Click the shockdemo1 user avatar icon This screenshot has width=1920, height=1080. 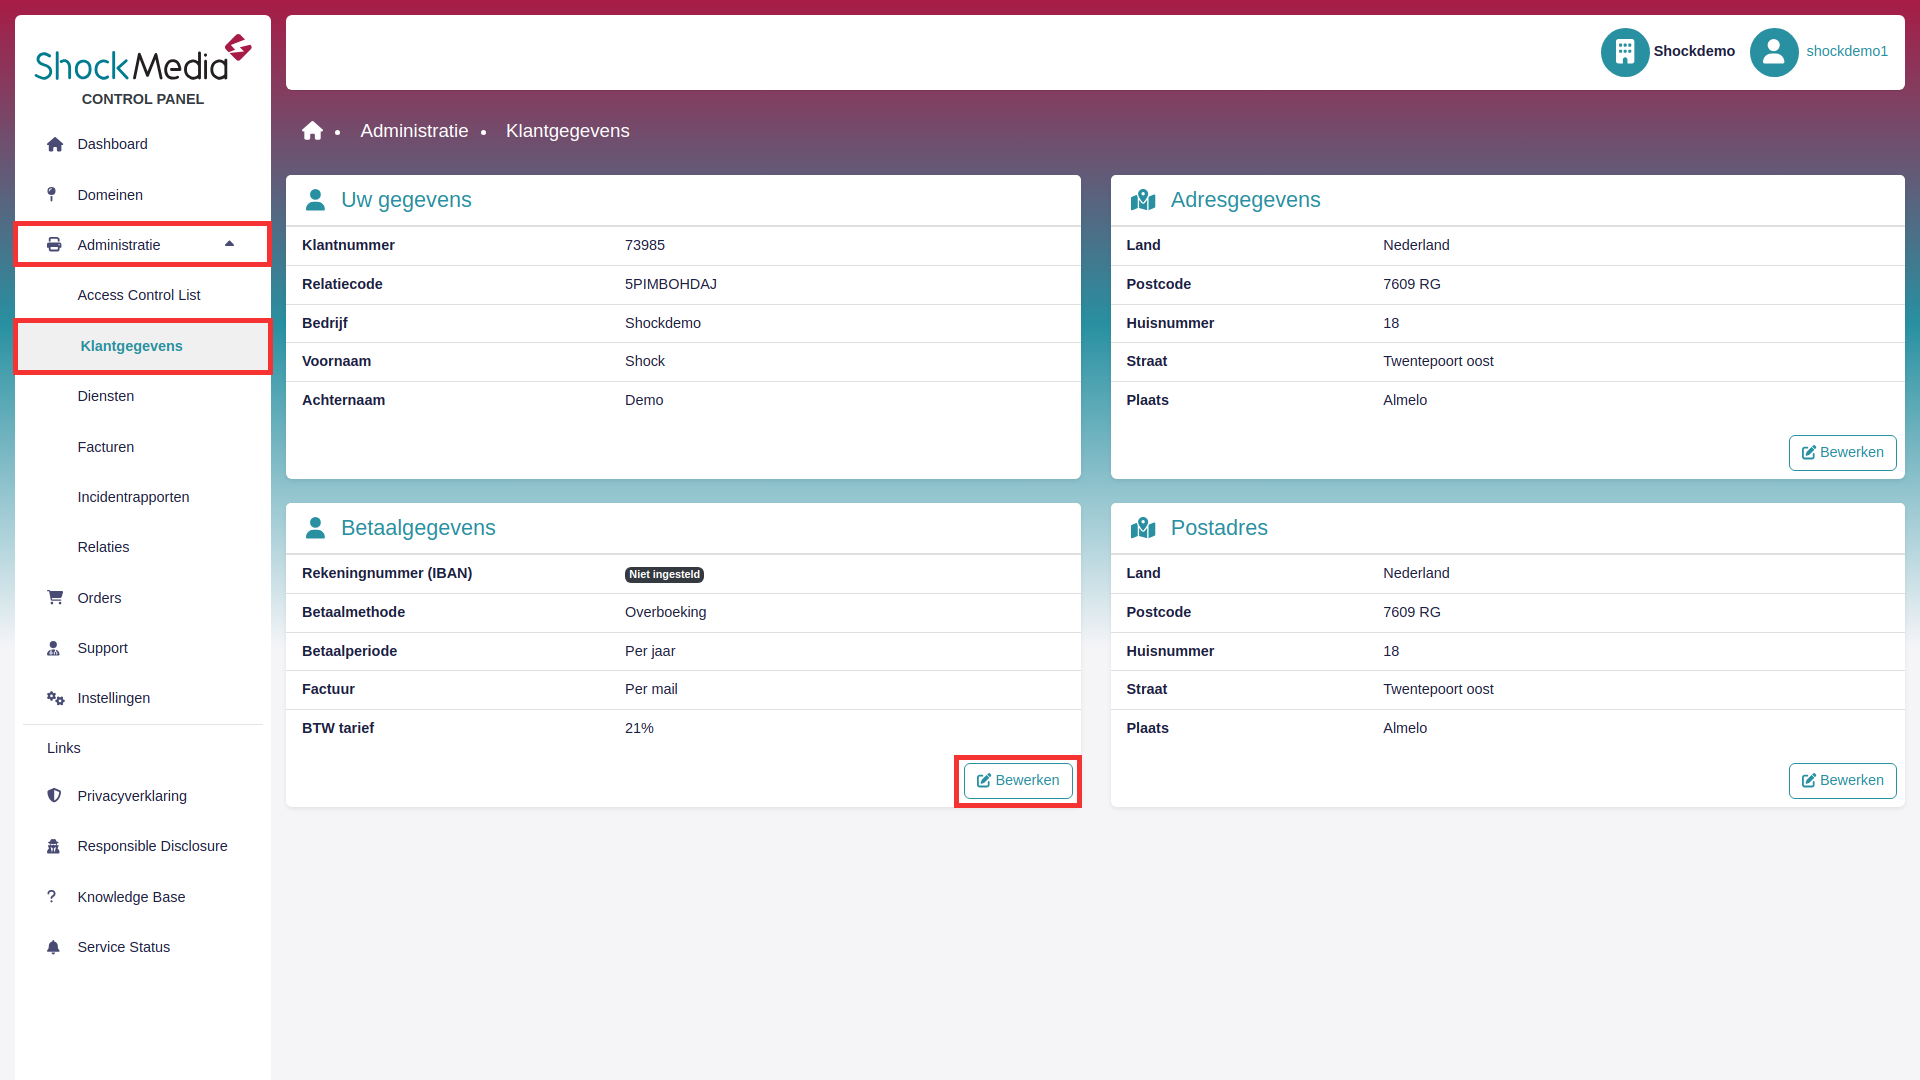click(1774, 52)
